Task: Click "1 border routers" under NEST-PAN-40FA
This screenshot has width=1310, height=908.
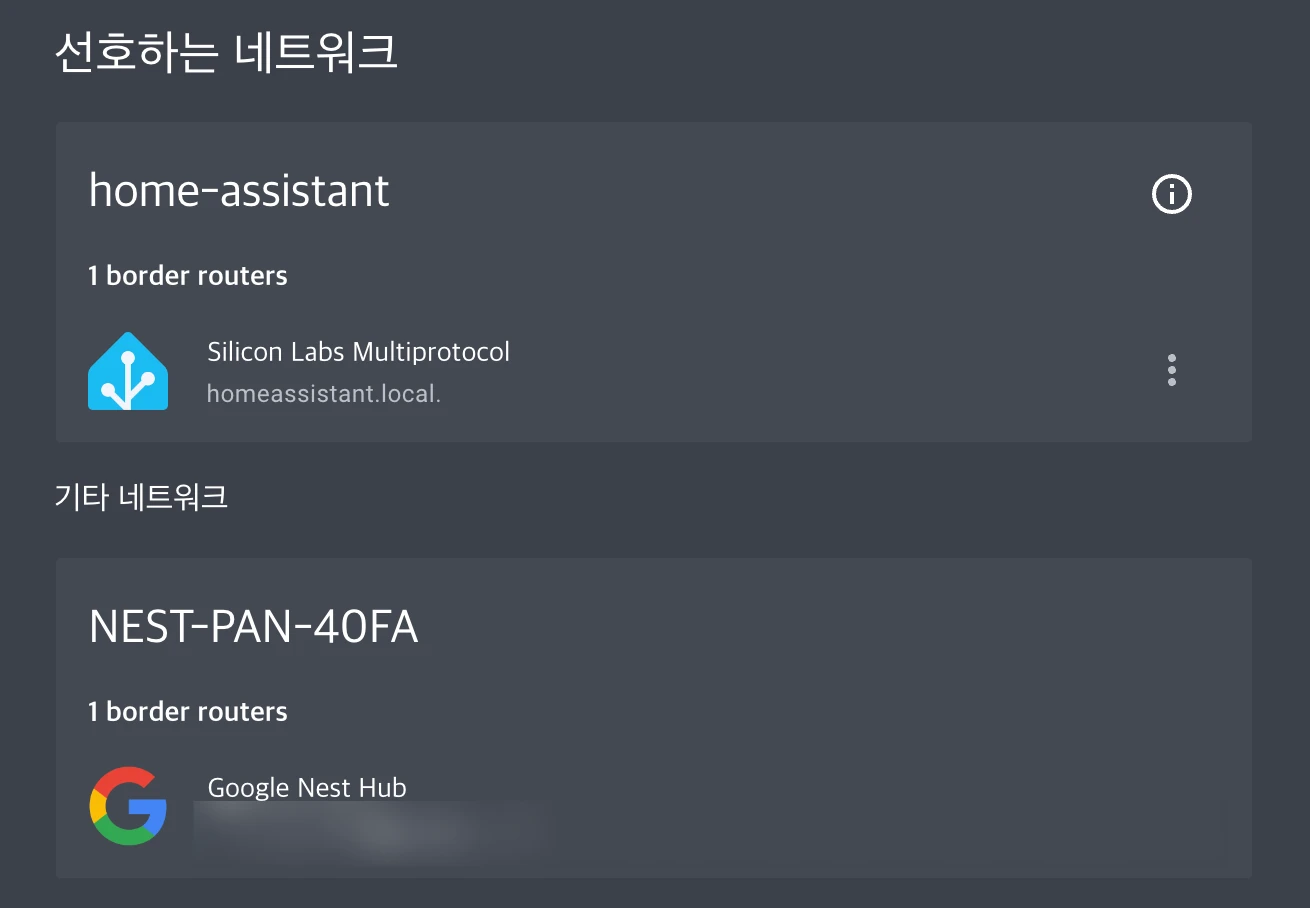Action: tap(187, 712)
